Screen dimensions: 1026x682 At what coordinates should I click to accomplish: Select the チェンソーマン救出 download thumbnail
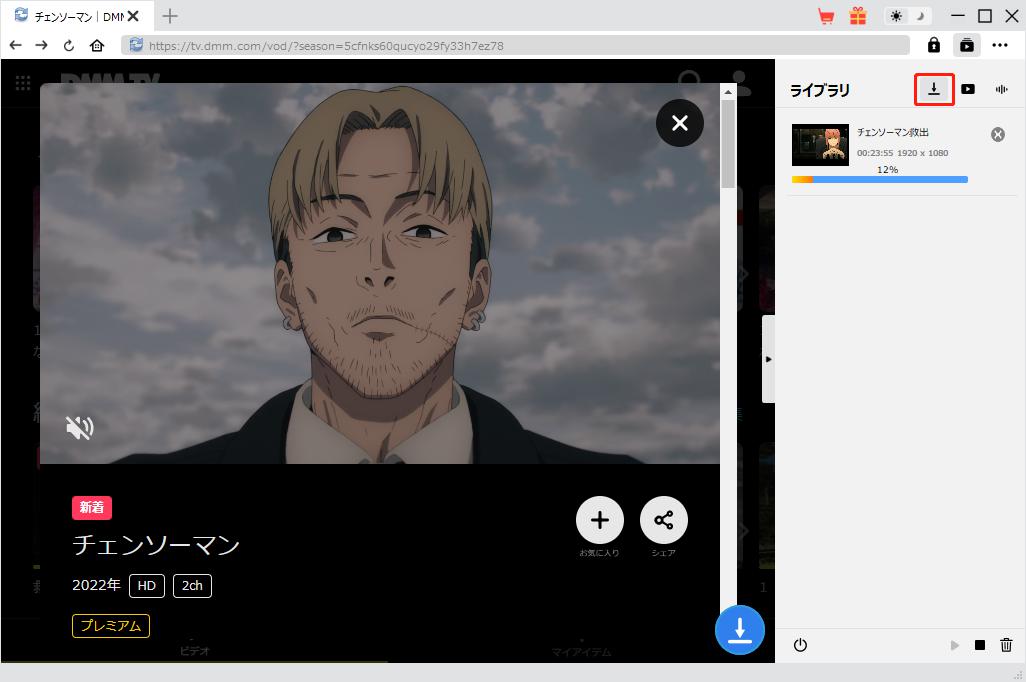(x=820, y=145)
